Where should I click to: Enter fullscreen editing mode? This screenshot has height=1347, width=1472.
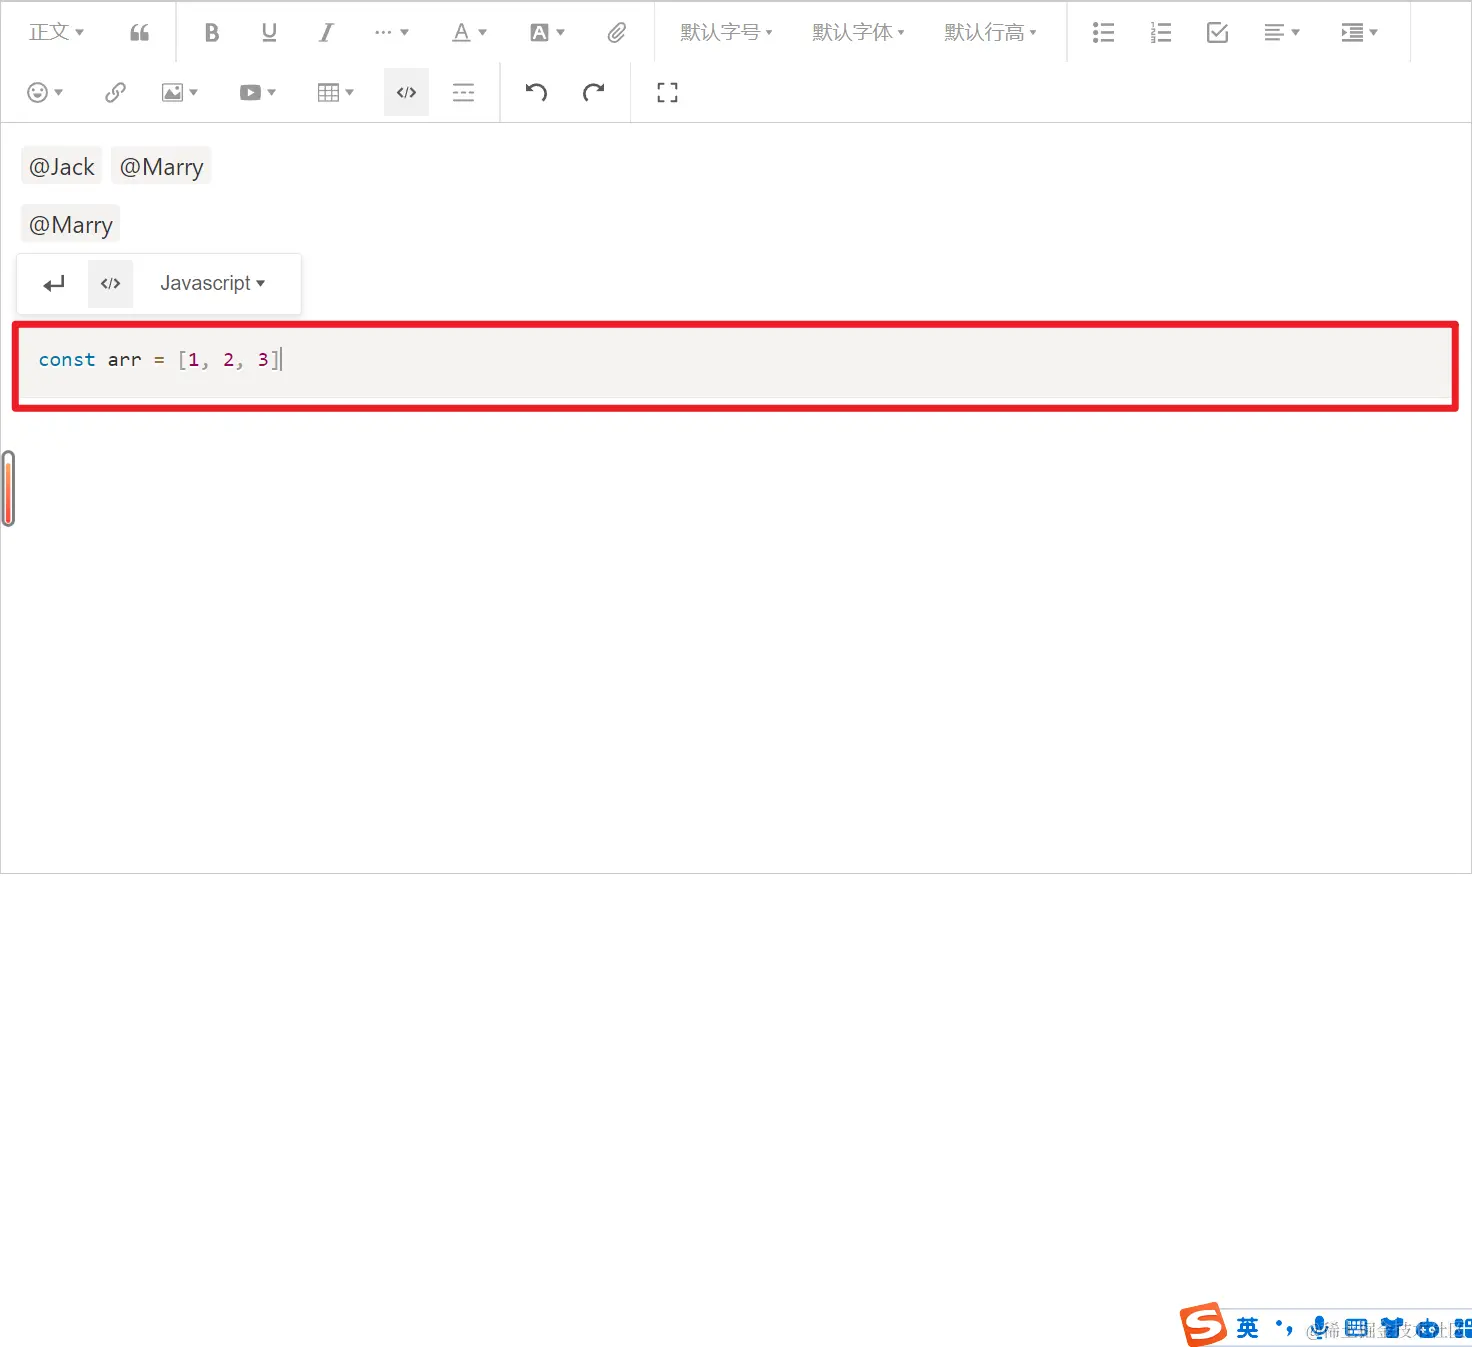[667, 92]
